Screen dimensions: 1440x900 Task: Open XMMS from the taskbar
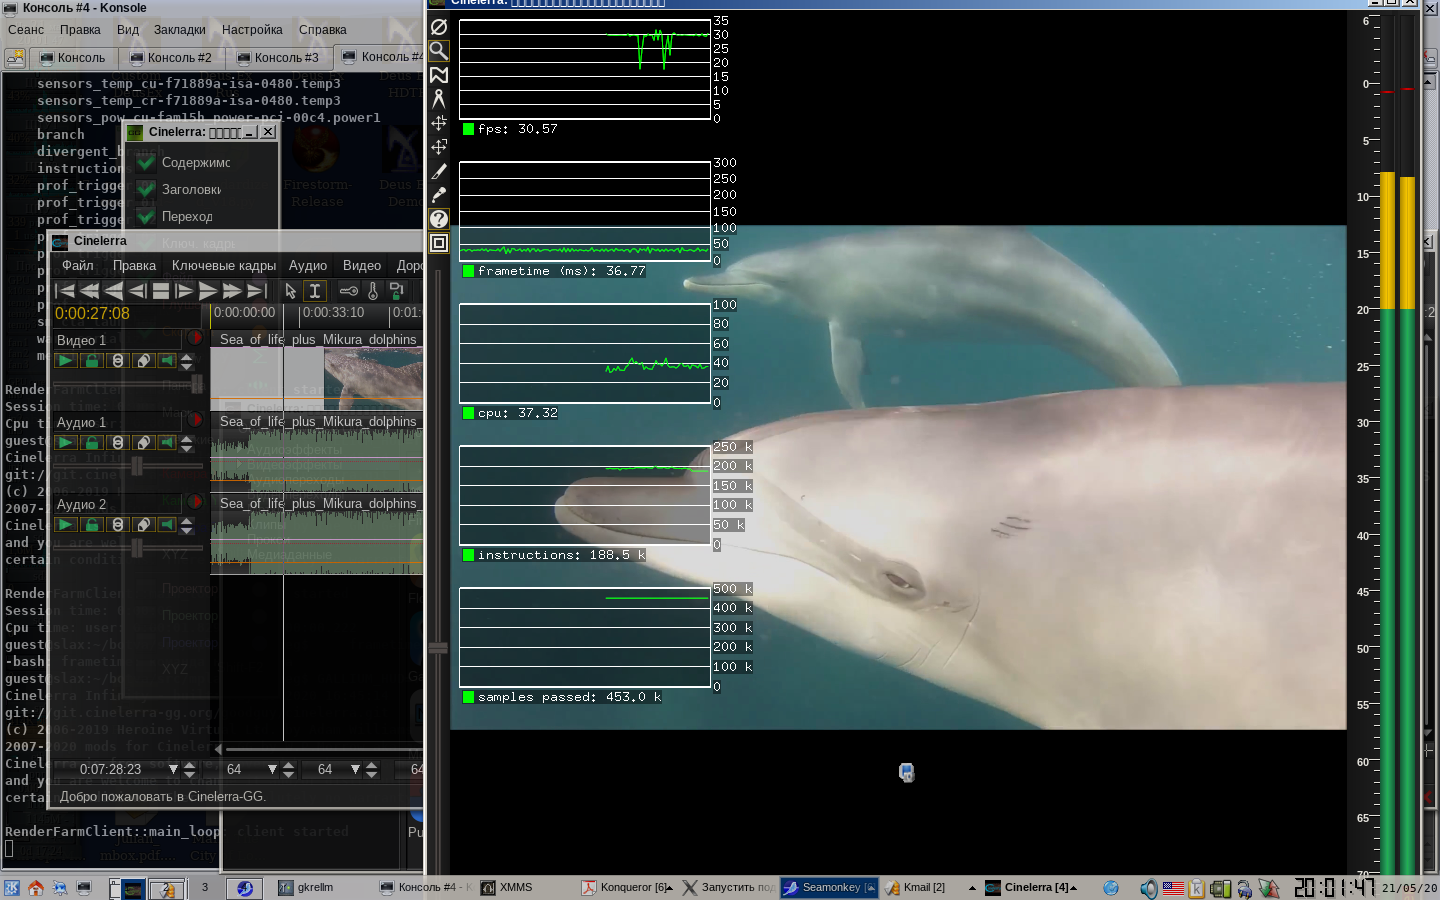tap(507, 887)
